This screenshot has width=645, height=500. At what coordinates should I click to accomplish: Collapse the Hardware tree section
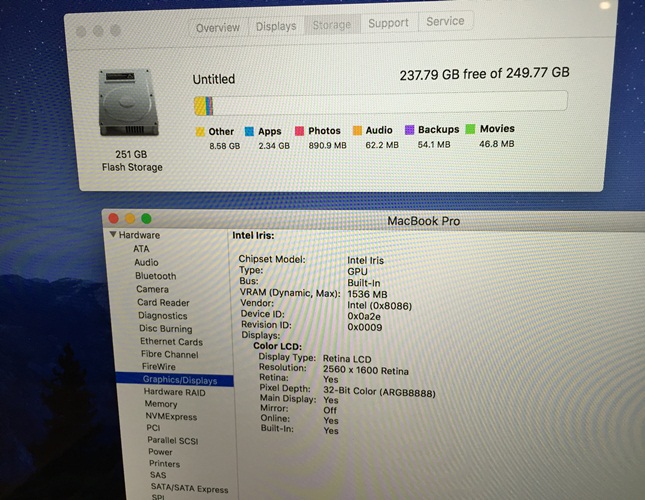(113, 234)
